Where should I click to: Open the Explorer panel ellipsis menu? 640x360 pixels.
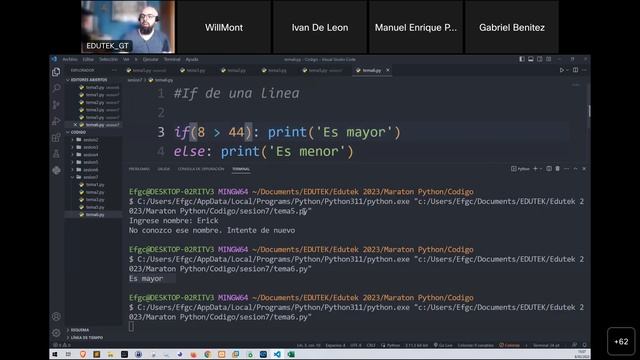pyautogui.click(x=114, y=70)
